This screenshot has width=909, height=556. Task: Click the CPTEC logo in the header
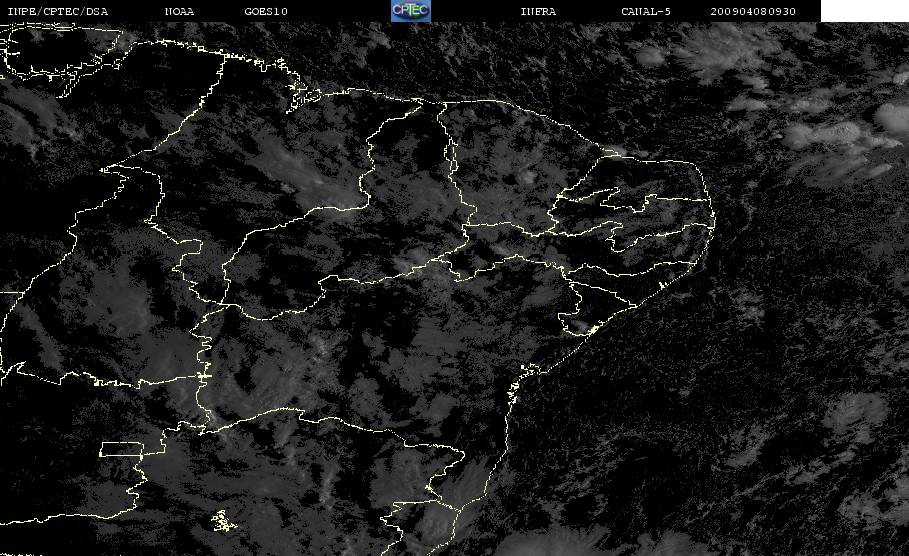click(410, 10)
